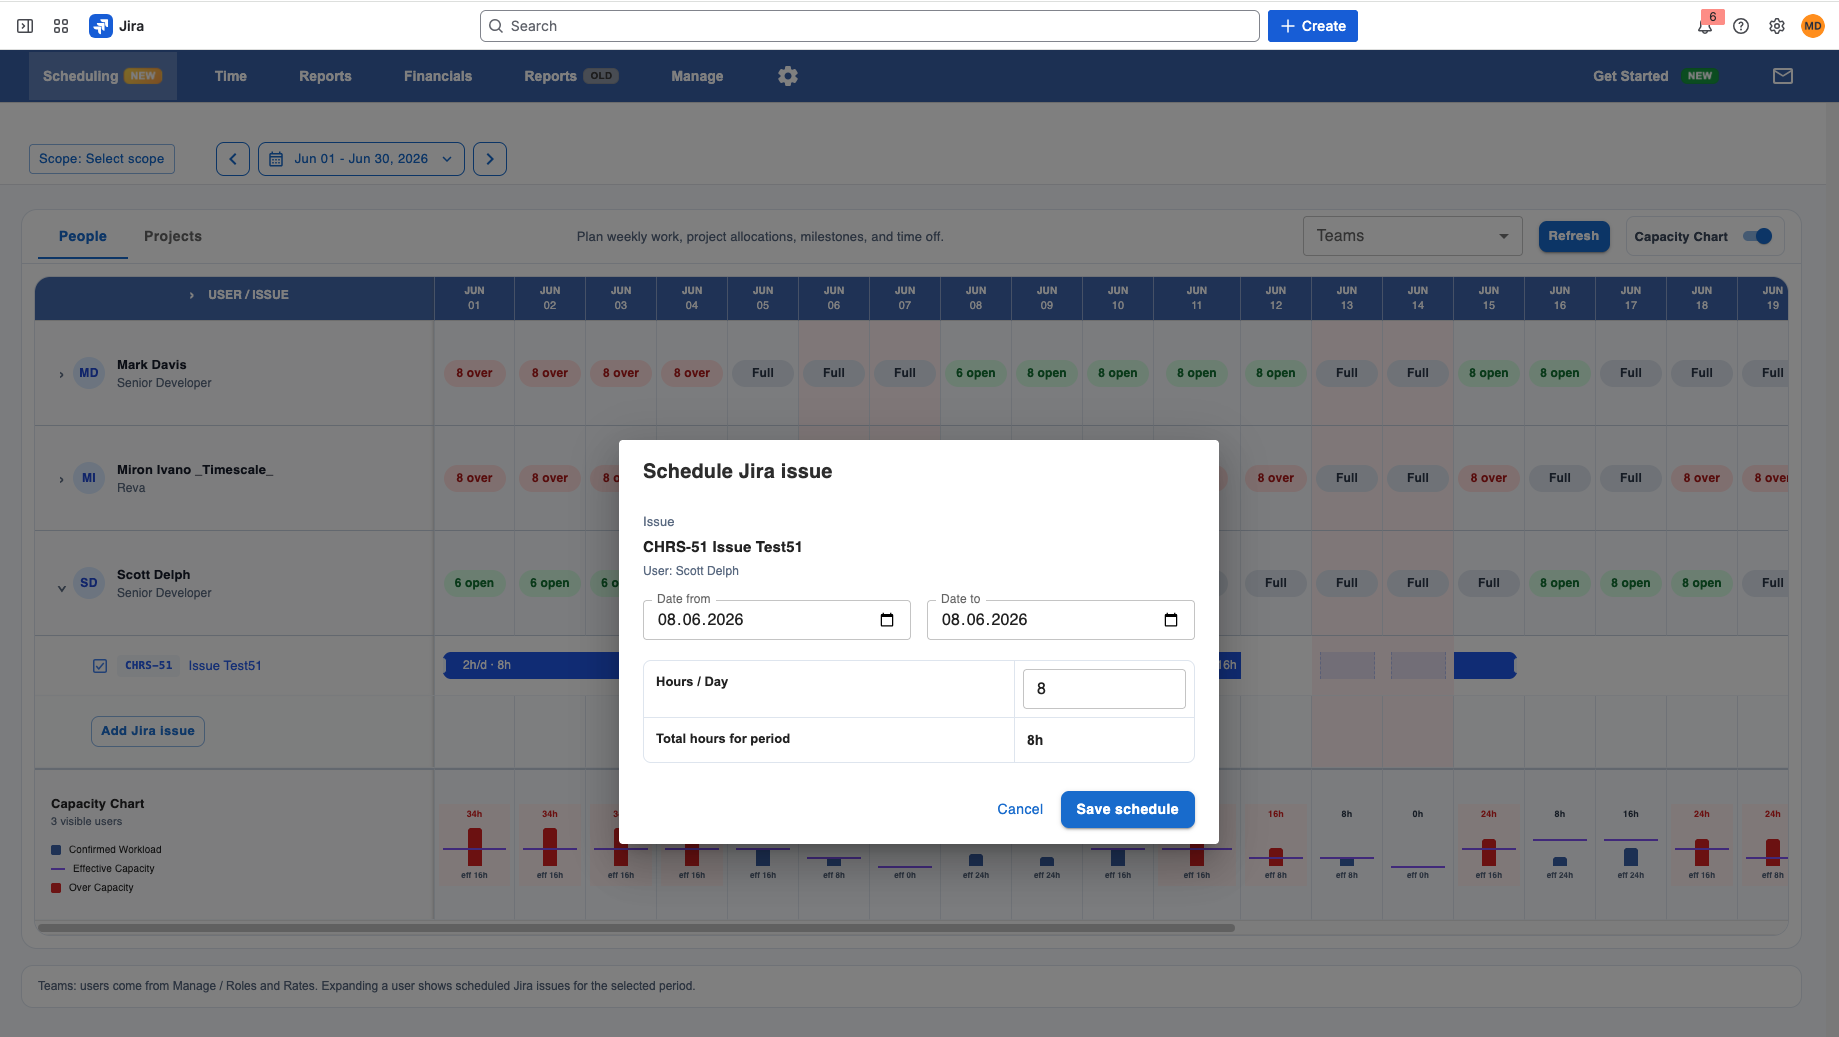Open calendar picker in Date to field
The height and width of the screenshot is (1037, 1839).
tap(1171, 620)
